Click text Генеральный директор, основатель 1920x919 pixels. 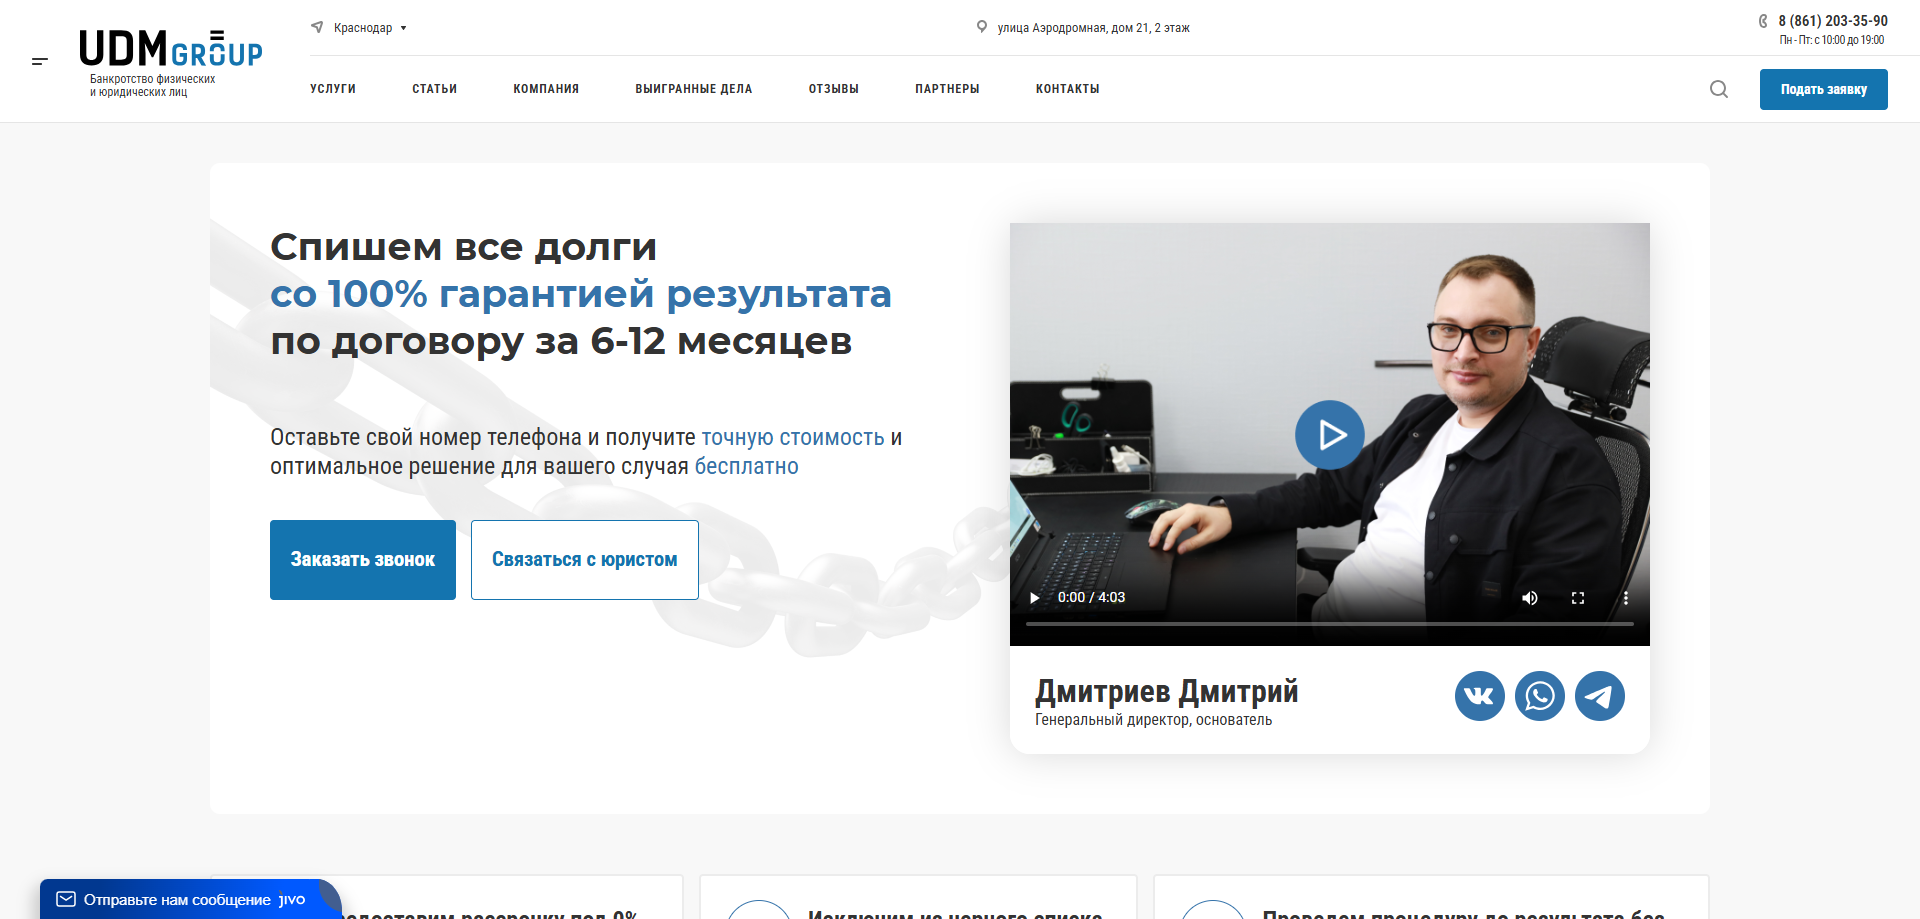point(1154,720)
